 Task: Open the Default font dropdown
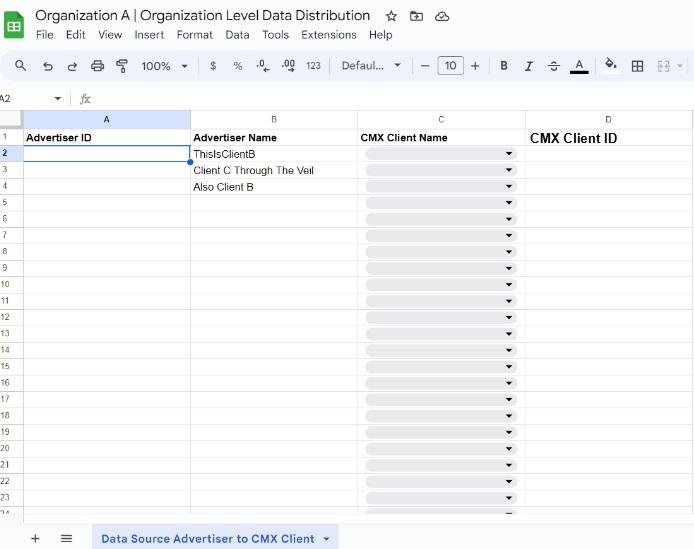371,66
